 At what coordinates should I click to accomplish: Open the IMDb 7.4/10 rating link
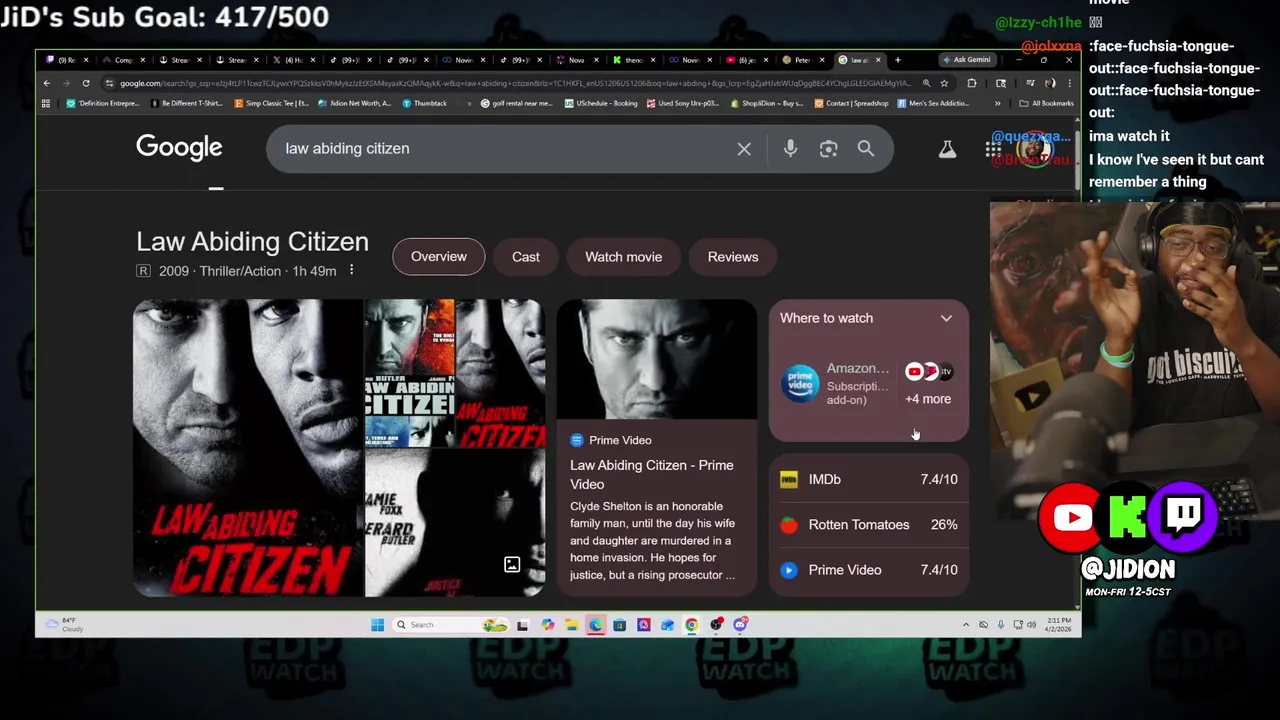click(868, 479)
